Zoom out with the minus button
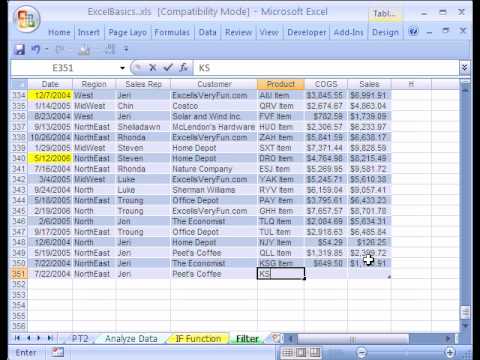This screenshot has width=480, height=360. (361, 352)
